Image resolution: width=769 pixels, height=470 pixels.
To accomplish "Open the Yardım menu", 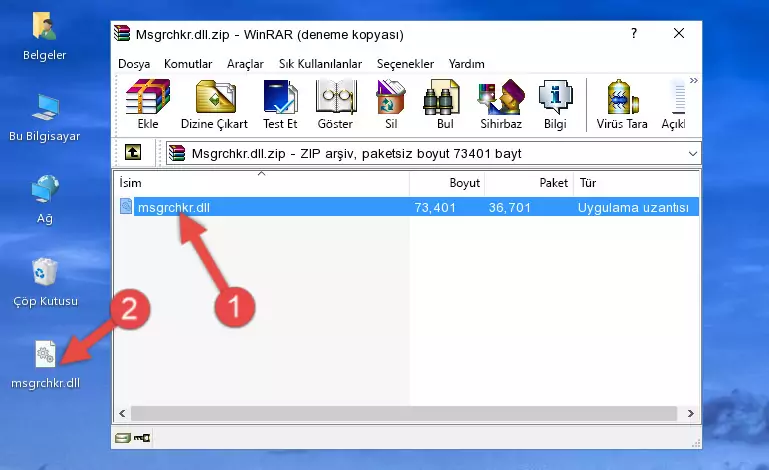I will point(466,64).
